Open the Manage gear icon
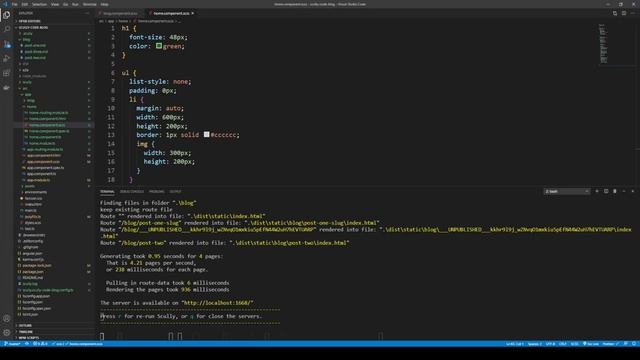 coord(7,333)
